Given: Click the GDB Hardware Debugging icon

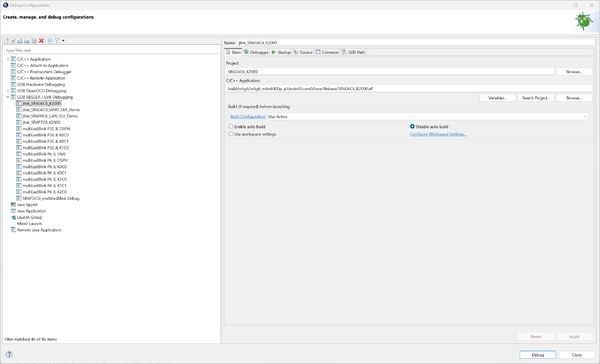Looking at the screenshot, I should tap(13, 84).
